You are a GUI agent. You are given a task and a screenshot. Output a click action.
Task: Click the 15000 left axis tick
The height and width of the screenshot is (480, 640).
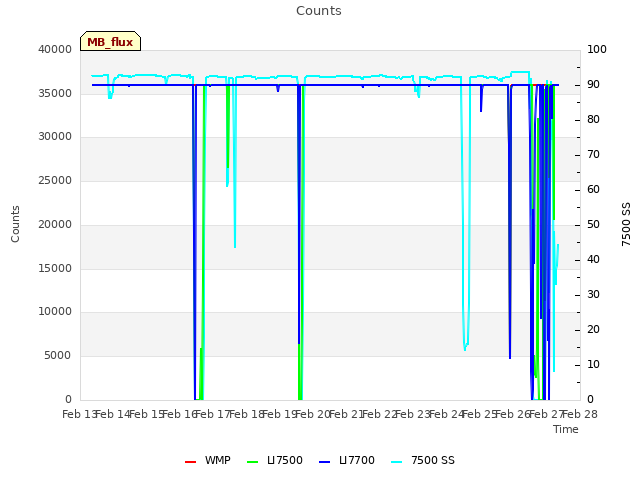(x=55, y=268)
